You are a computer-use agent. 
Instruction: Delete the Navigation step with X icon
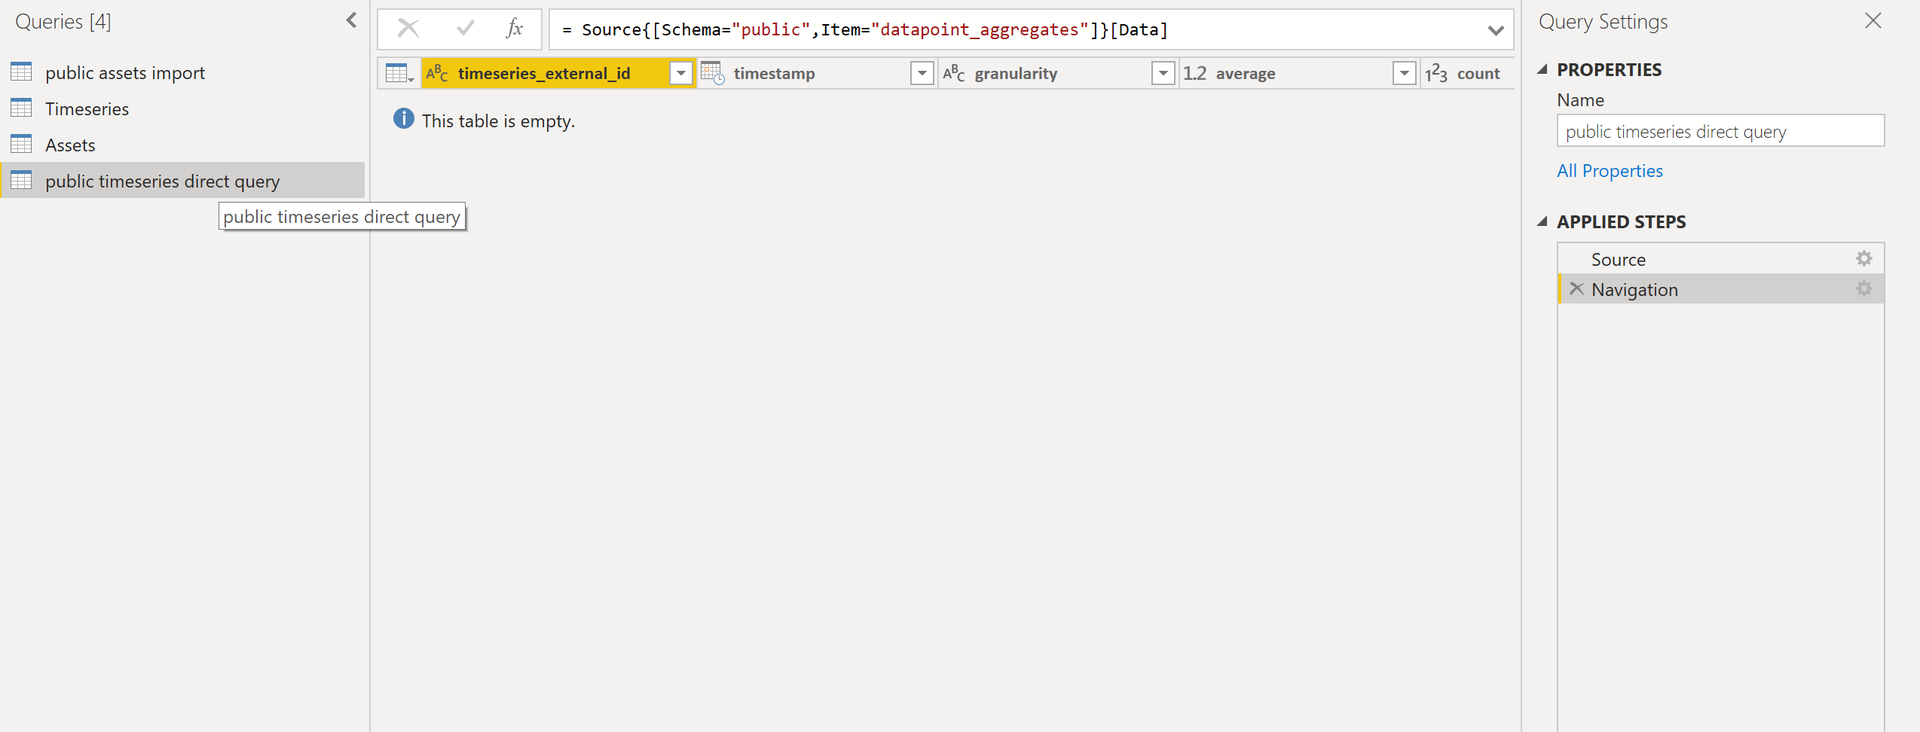(x=1576, y=289)
